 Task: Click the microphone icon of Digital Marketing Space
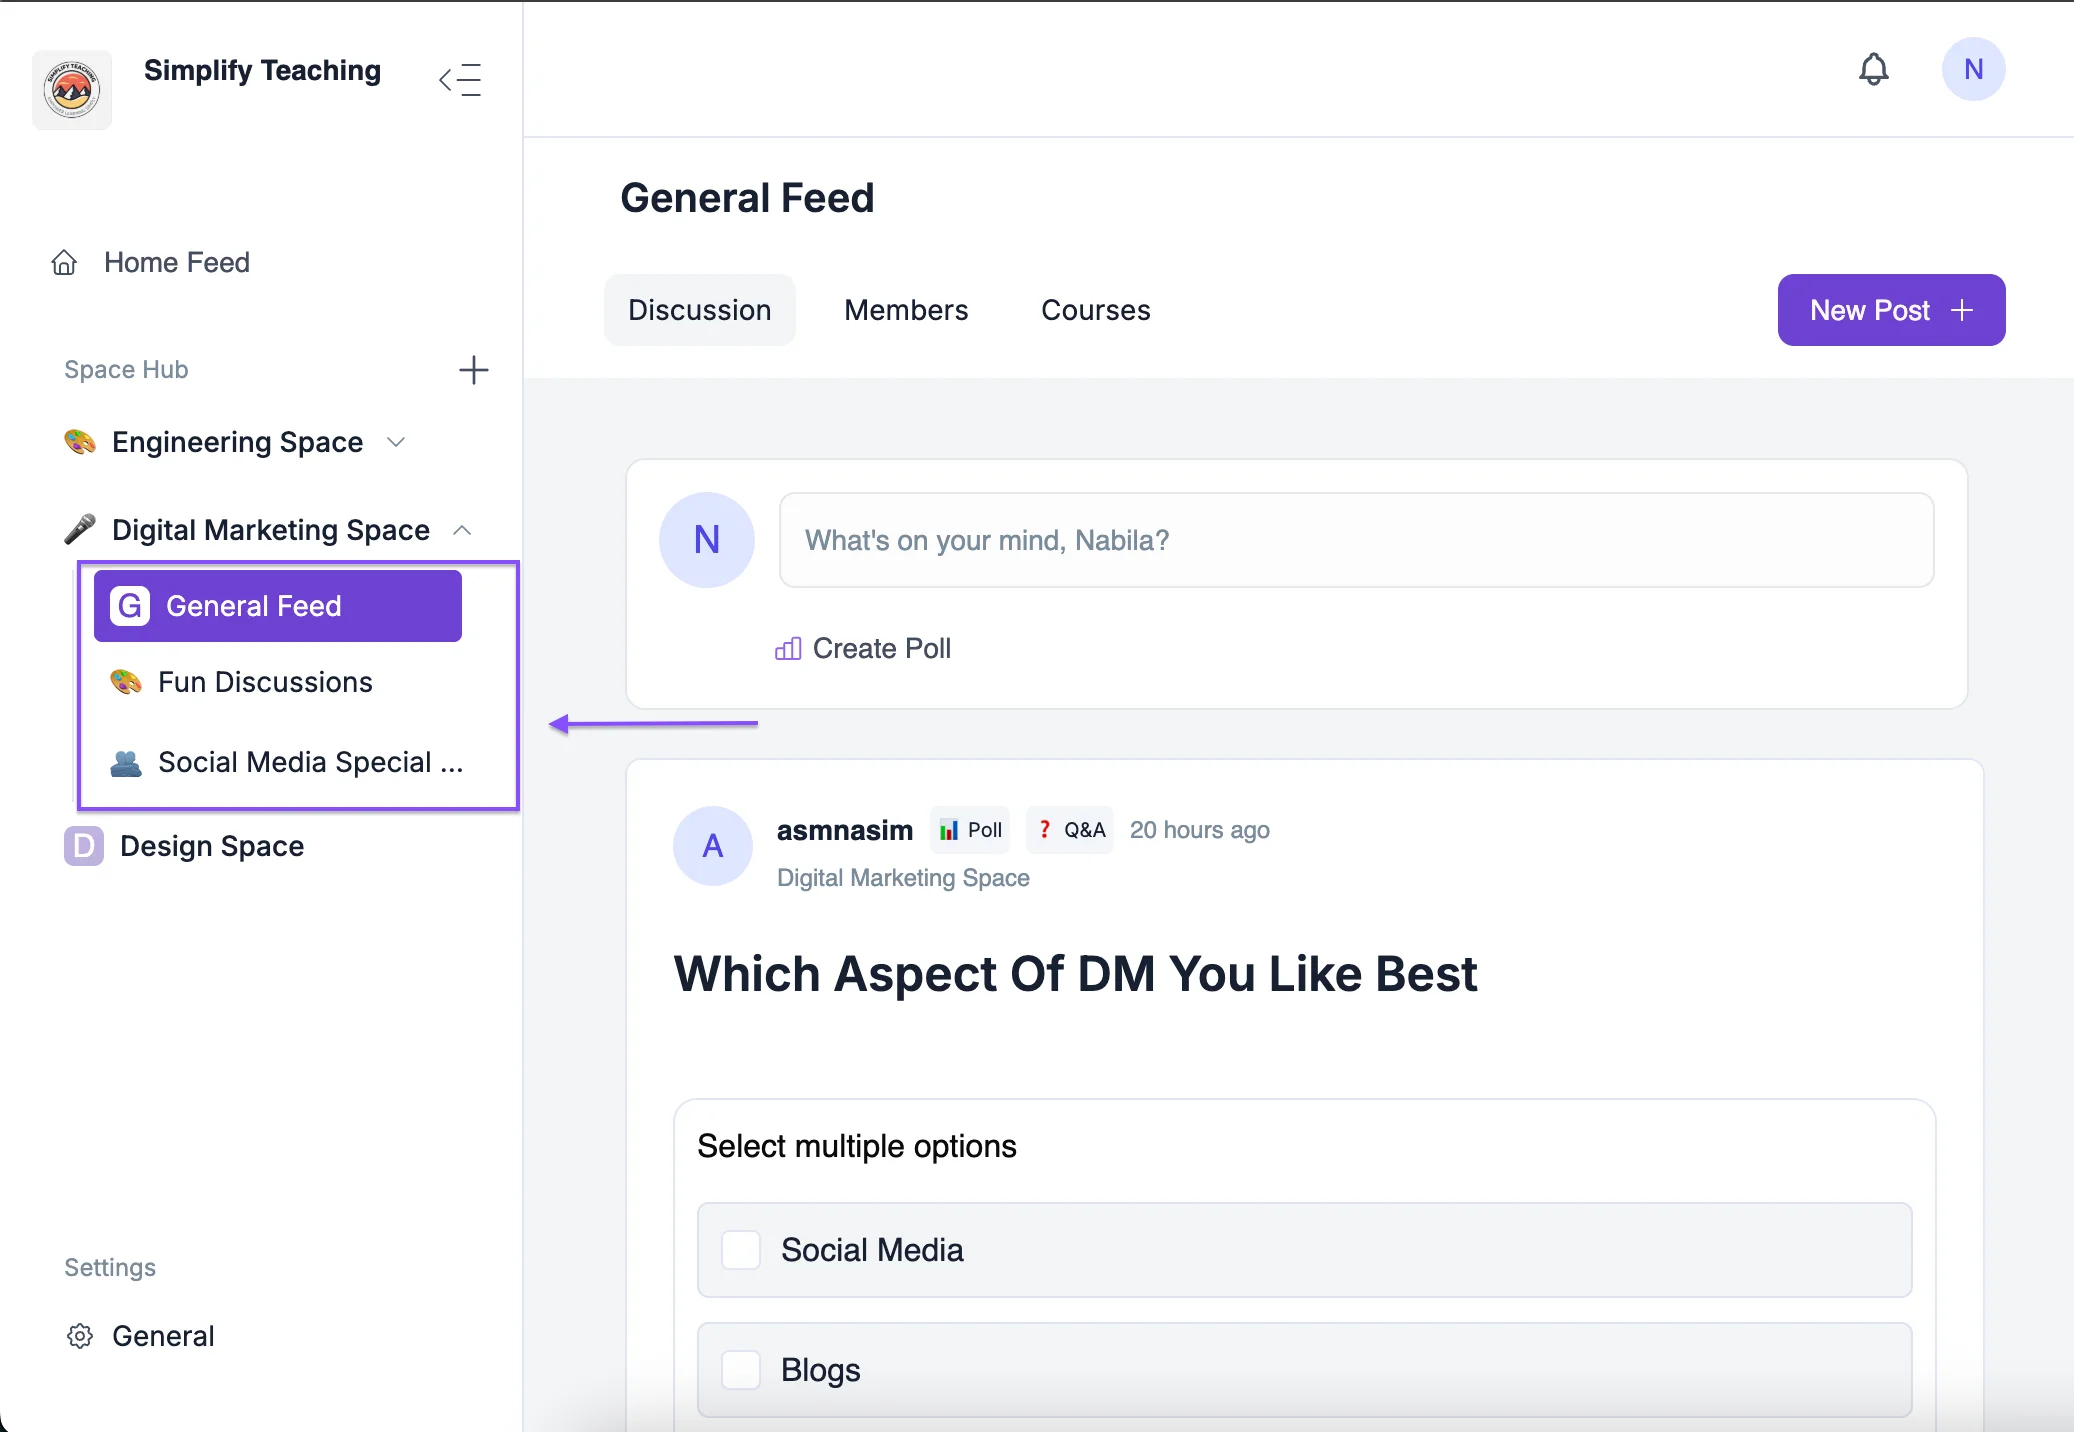click(80, 529)
